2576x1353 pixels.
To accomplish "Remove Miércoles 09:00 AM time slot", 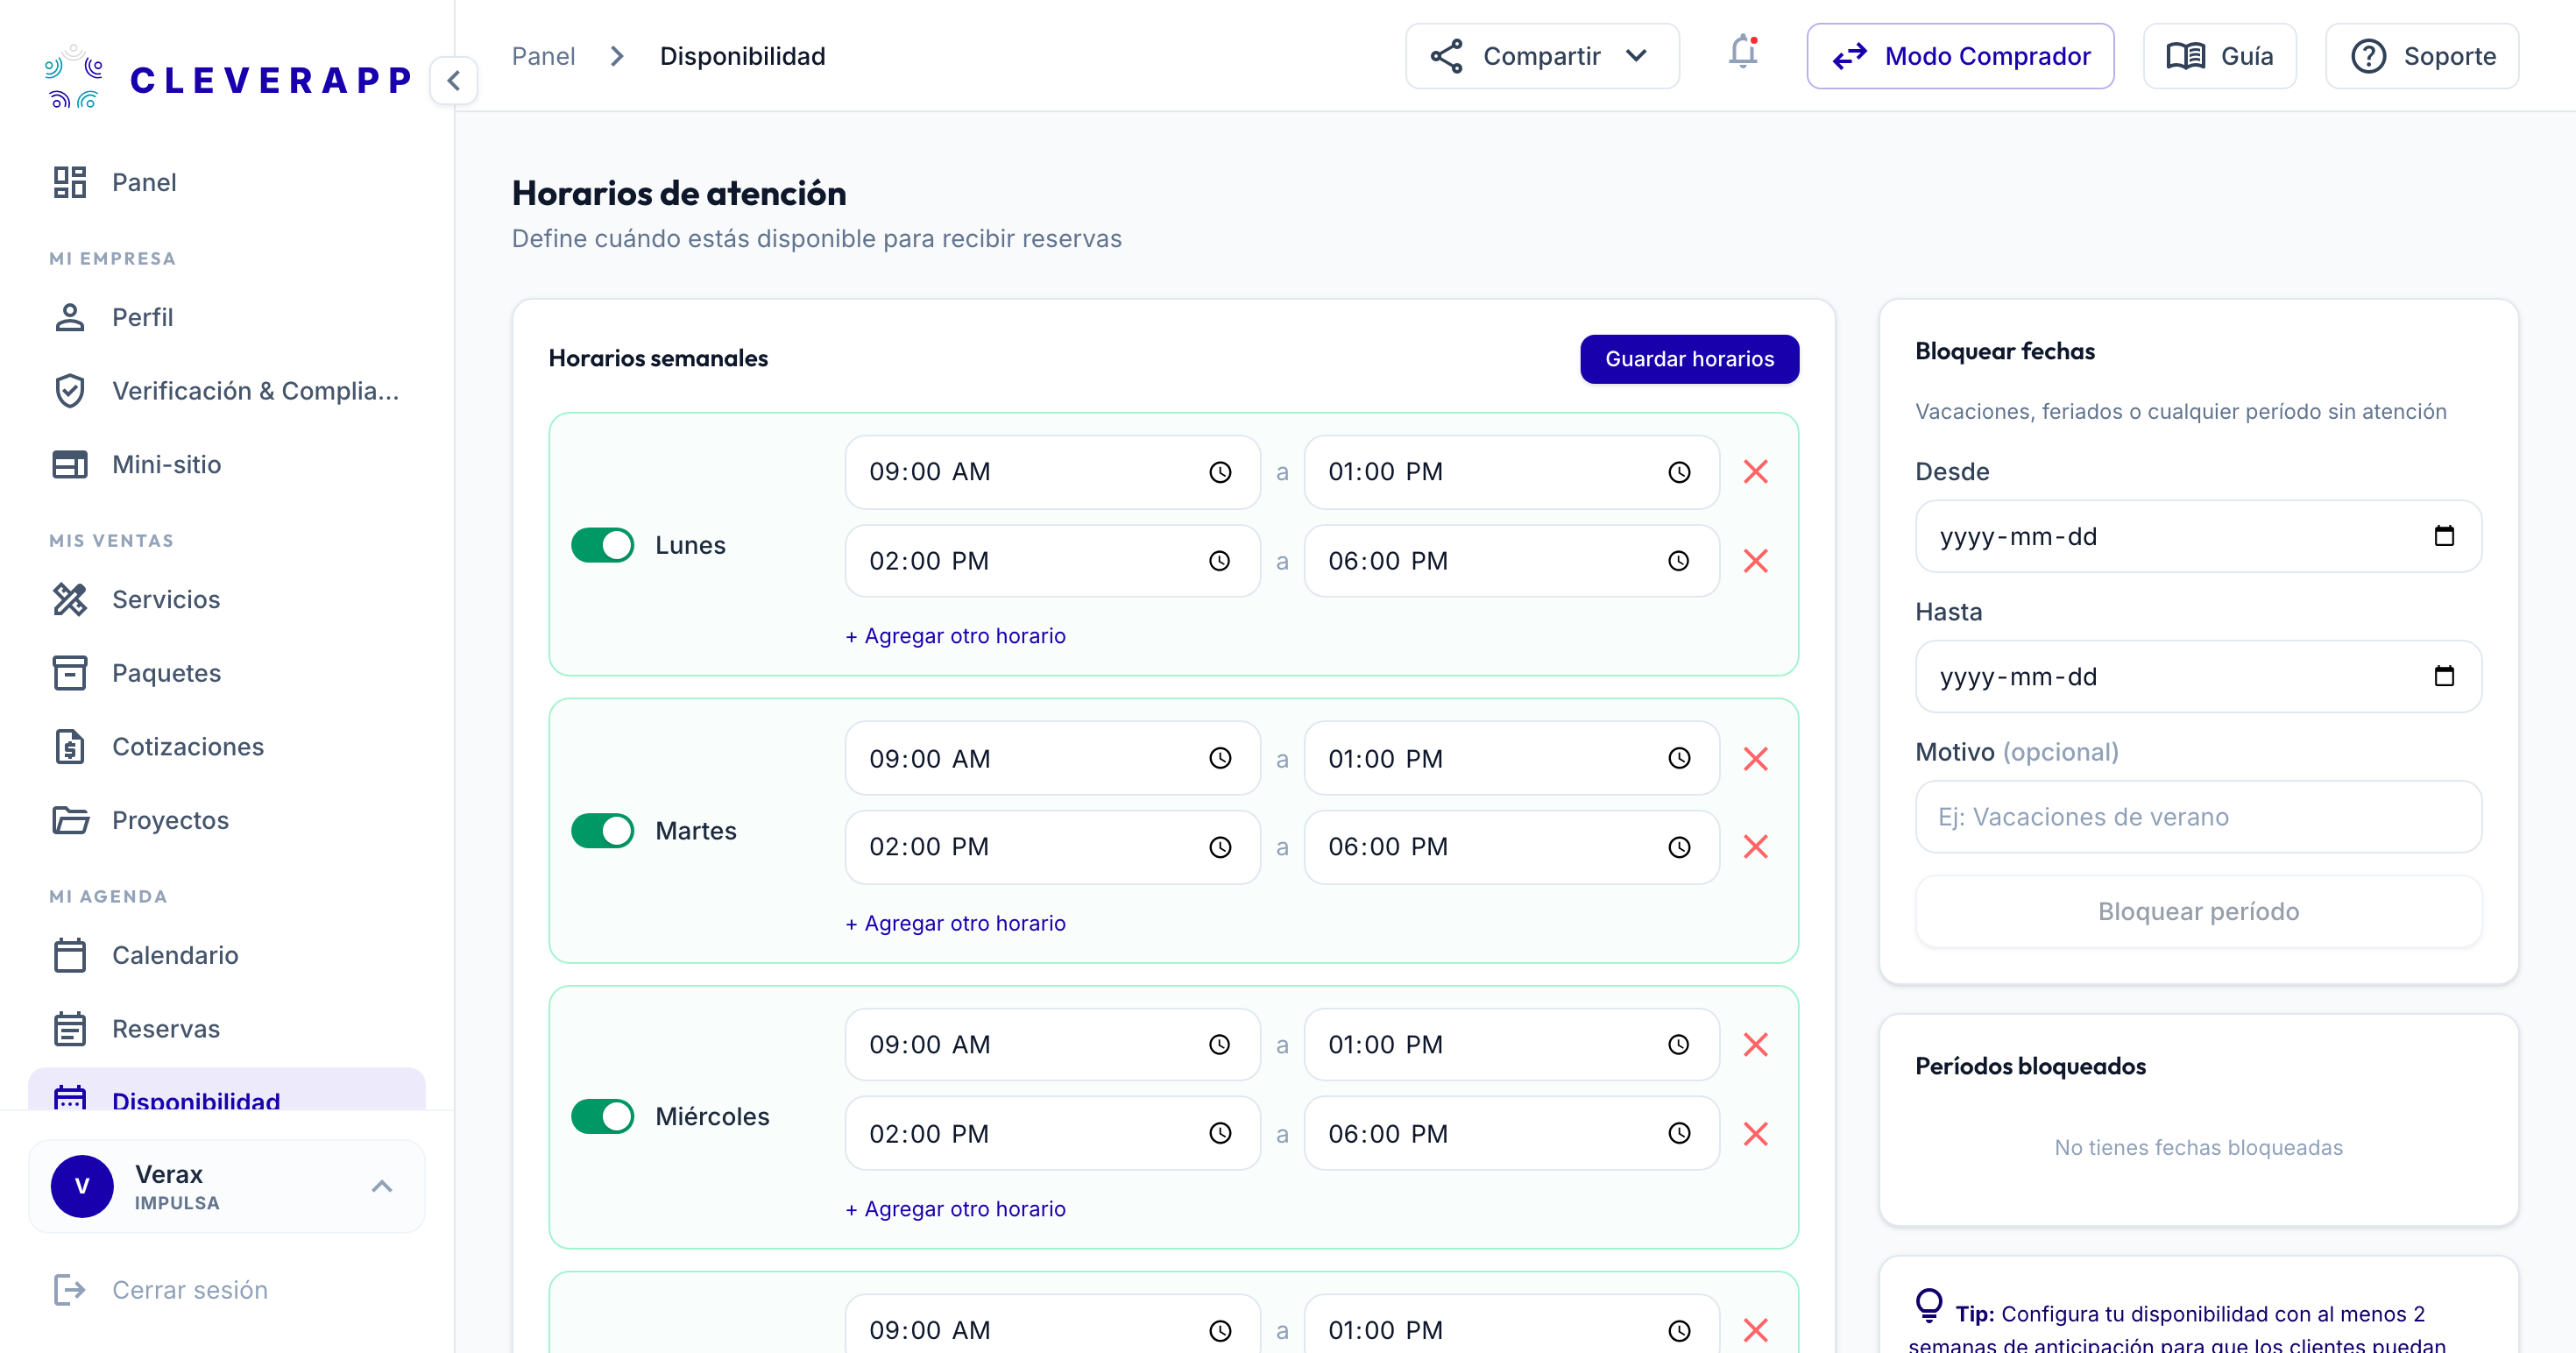I will [1756, 1045].
